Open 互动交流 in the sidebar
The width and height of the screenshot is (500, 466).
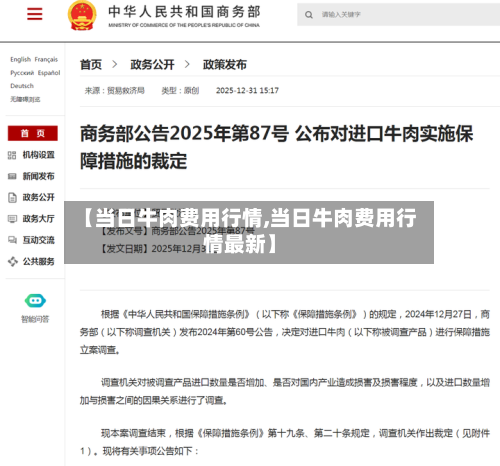coord(38,240)
